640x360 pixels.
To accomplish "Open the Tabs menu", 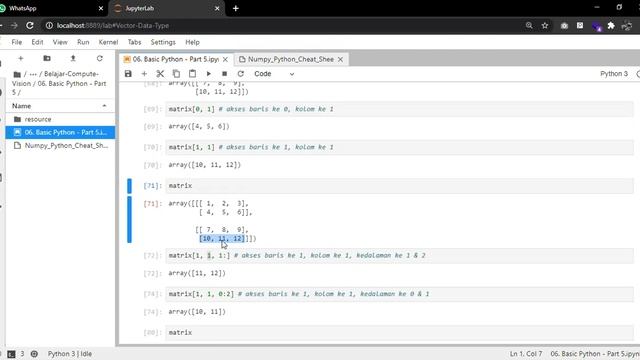I will [134, 42].
